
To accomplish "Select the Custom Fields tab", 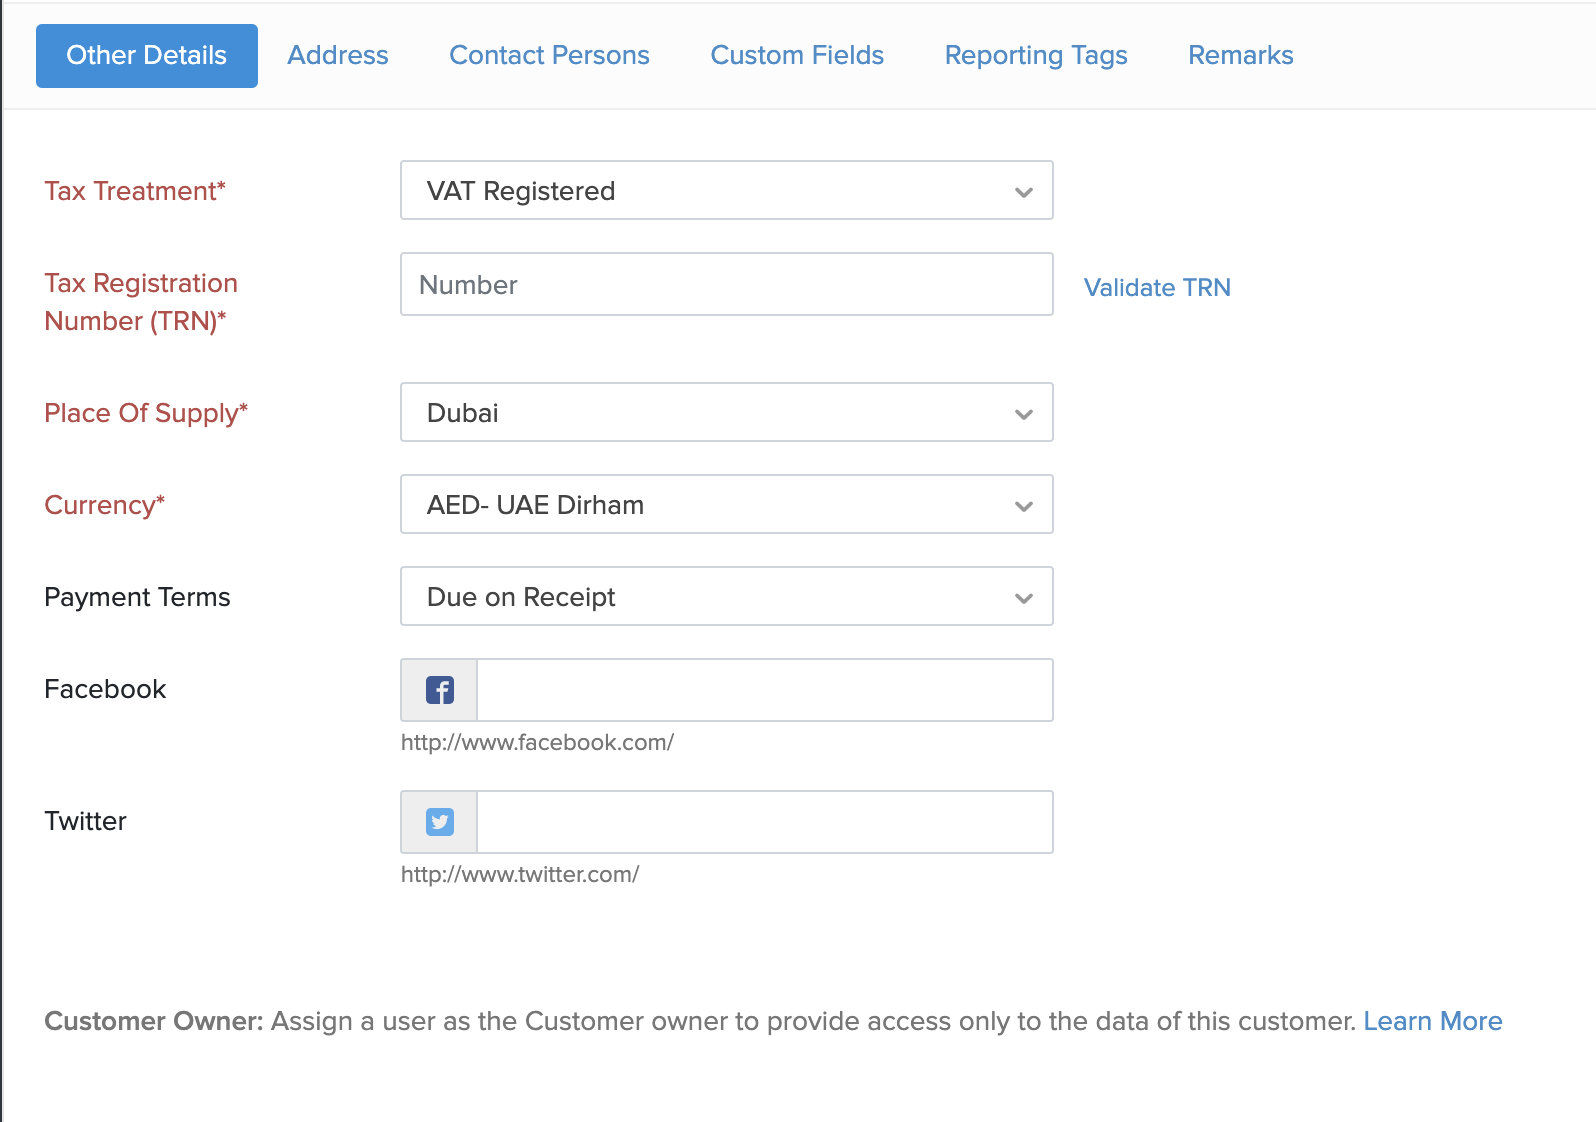I will pos(797,55).
